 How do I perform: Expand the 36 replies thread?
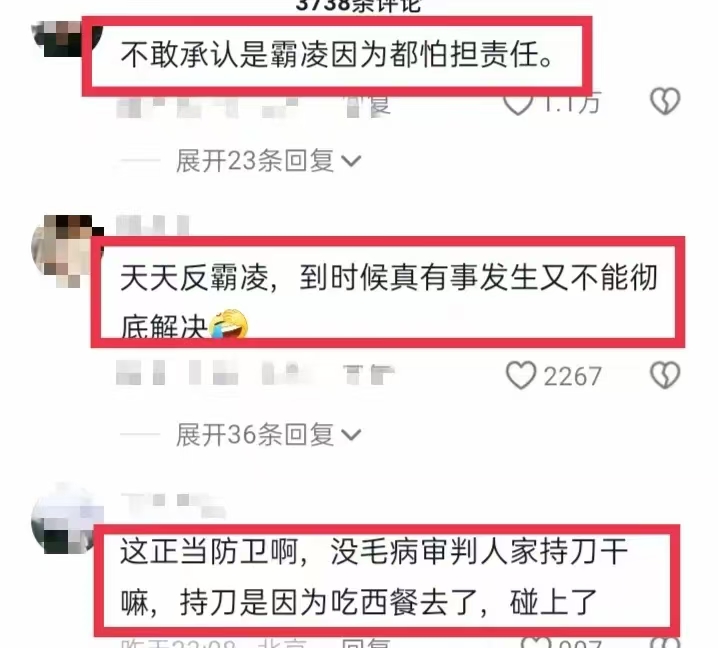tap(268, 434)
